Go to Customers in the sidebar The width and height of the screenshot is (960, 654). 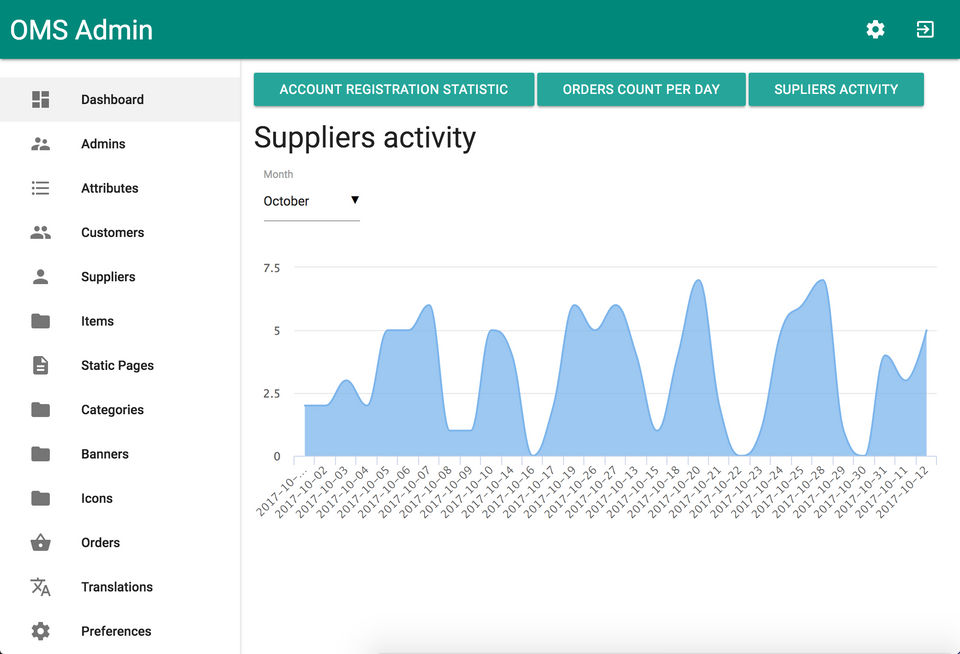coord(112,232)
